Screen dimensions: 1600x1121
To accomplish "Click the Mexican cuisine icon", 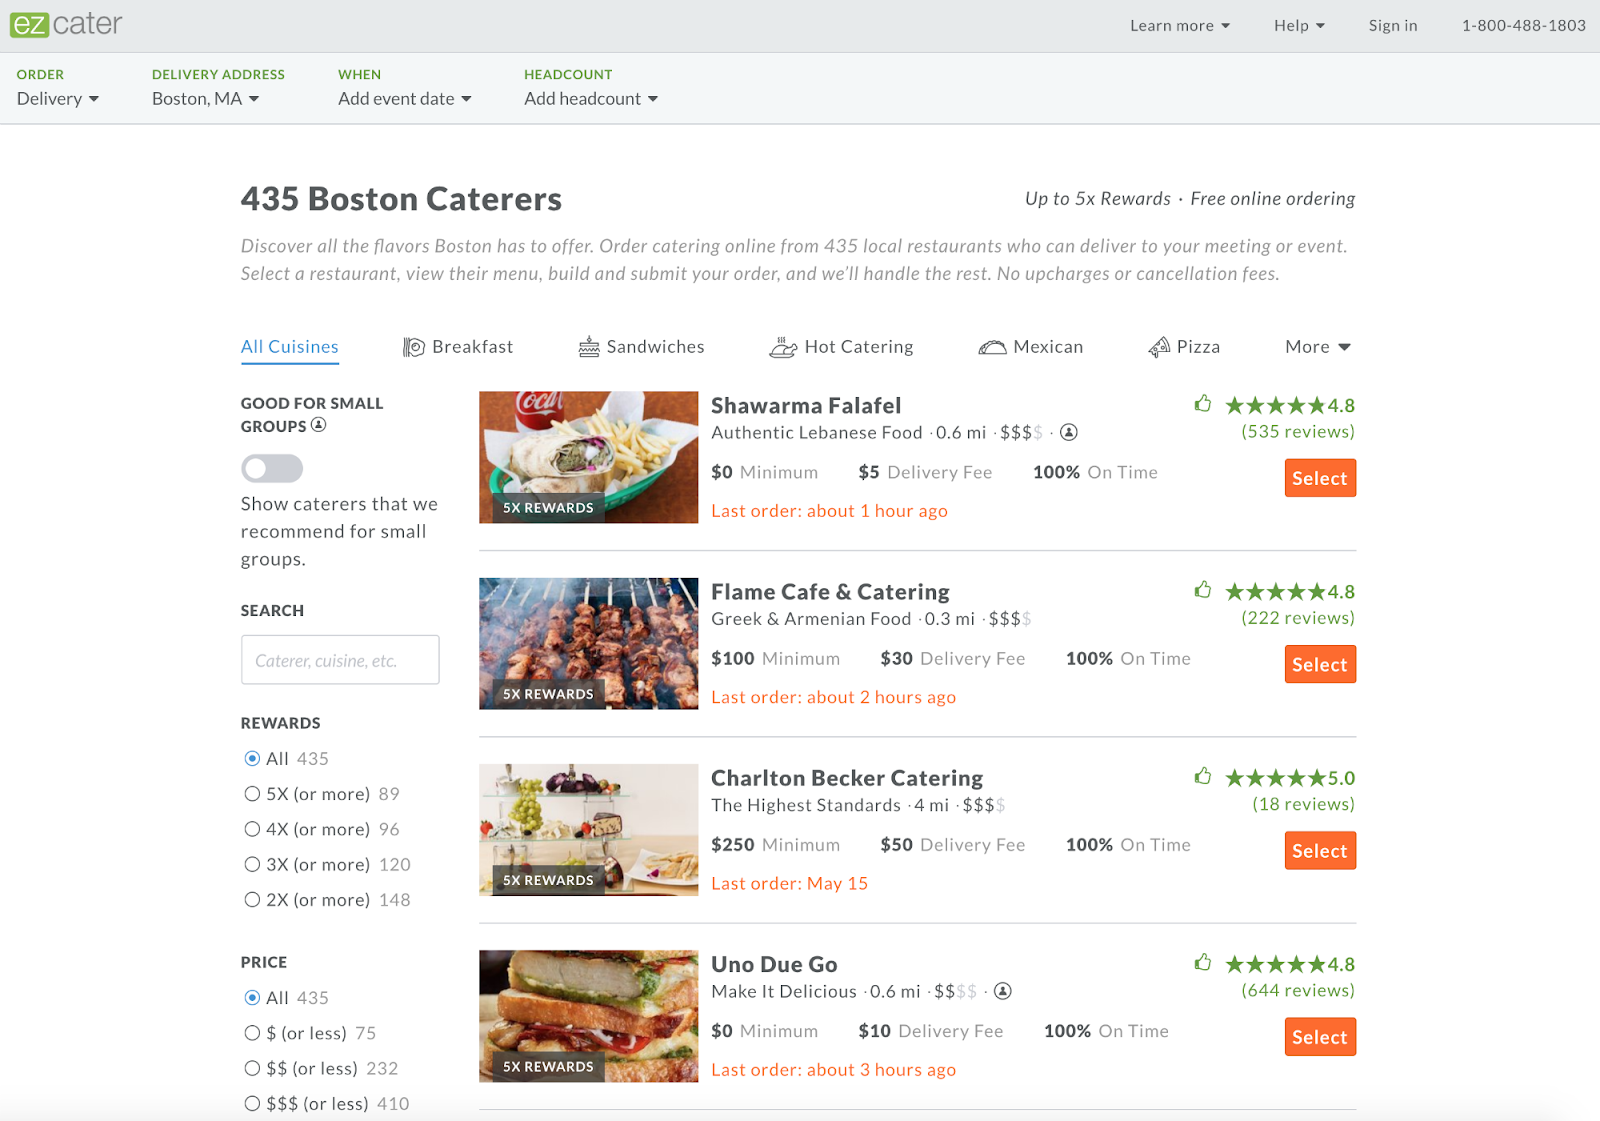I will [992, 347].
